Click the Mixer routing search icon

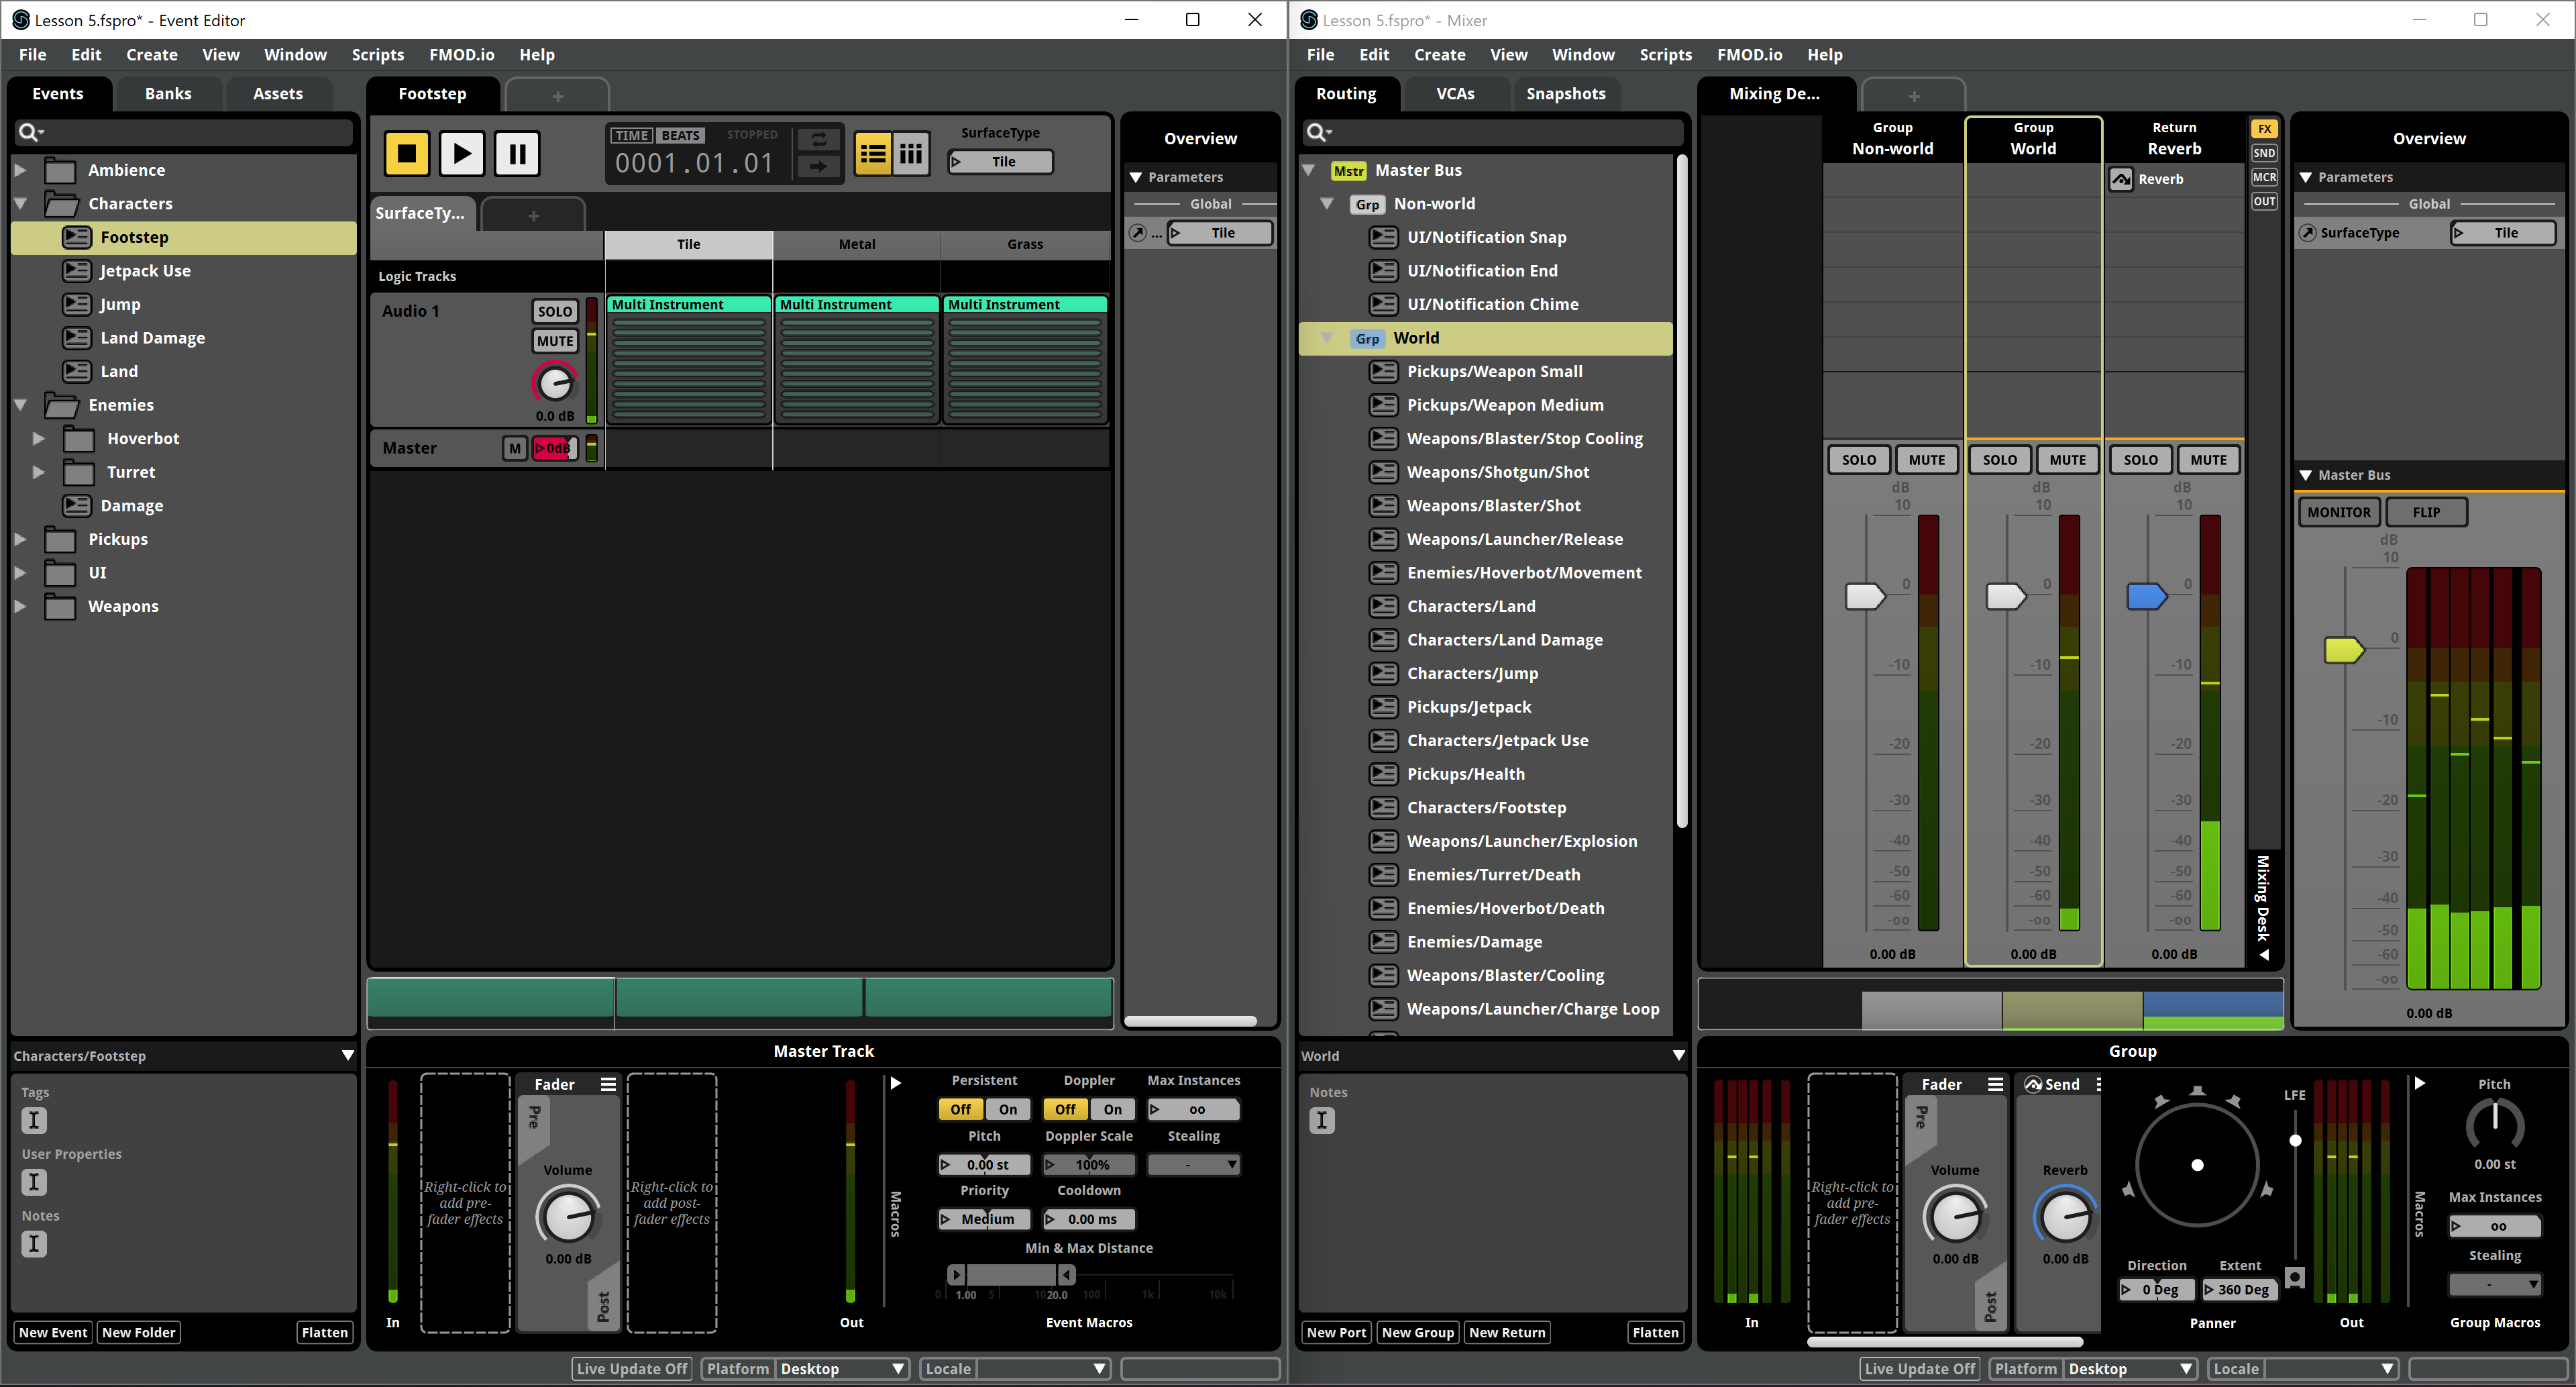tap(1318, 132)
